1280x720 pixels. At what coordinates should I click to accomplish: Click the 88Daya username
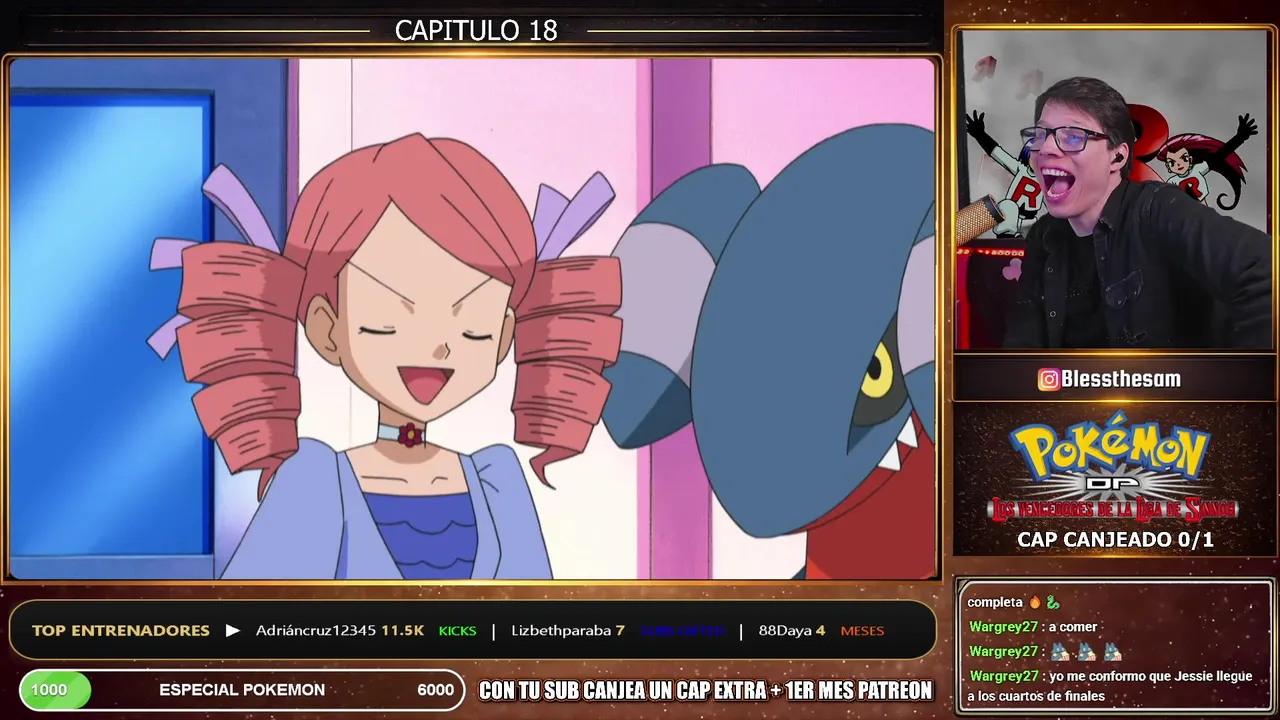785,631
